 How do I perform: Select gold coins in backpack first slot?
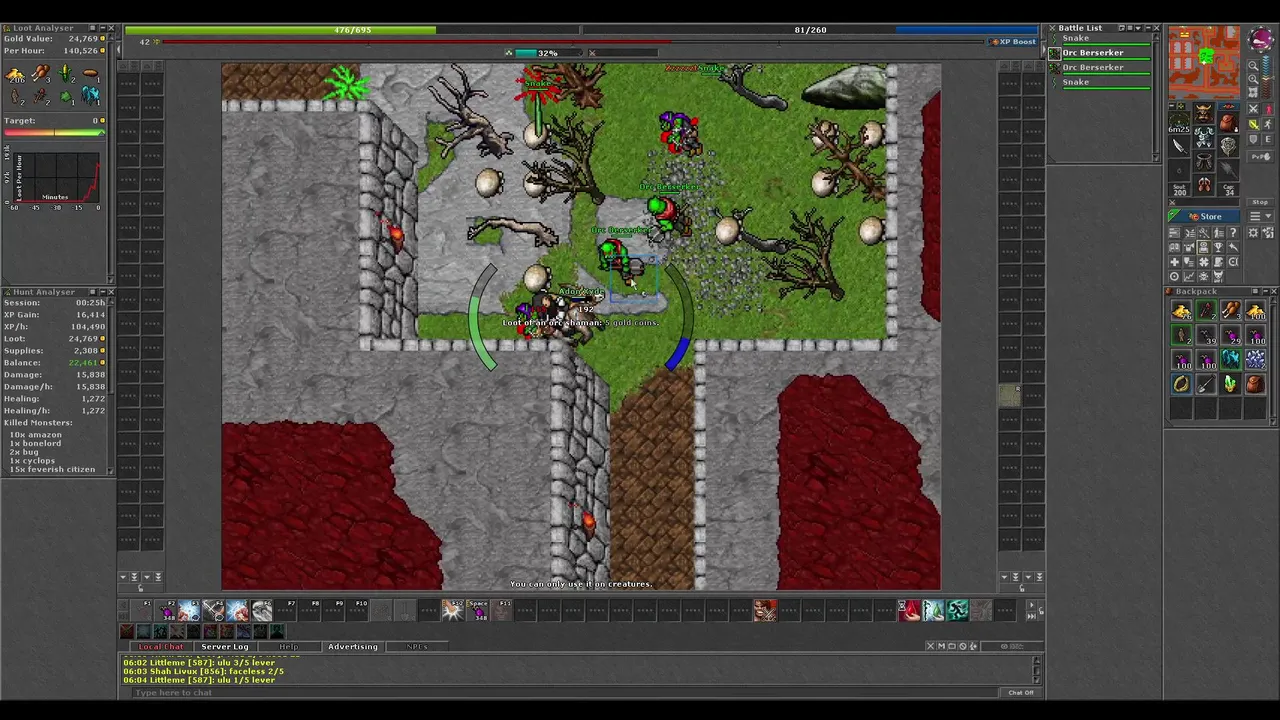coord(1182,310)
